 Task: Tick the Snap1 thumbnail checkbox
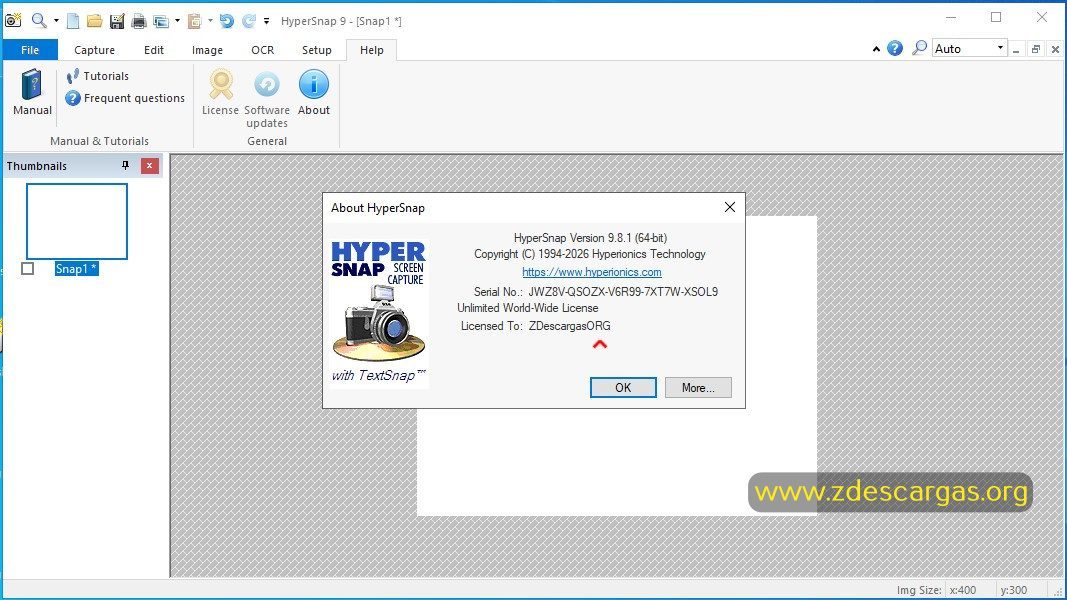point(27,269)
